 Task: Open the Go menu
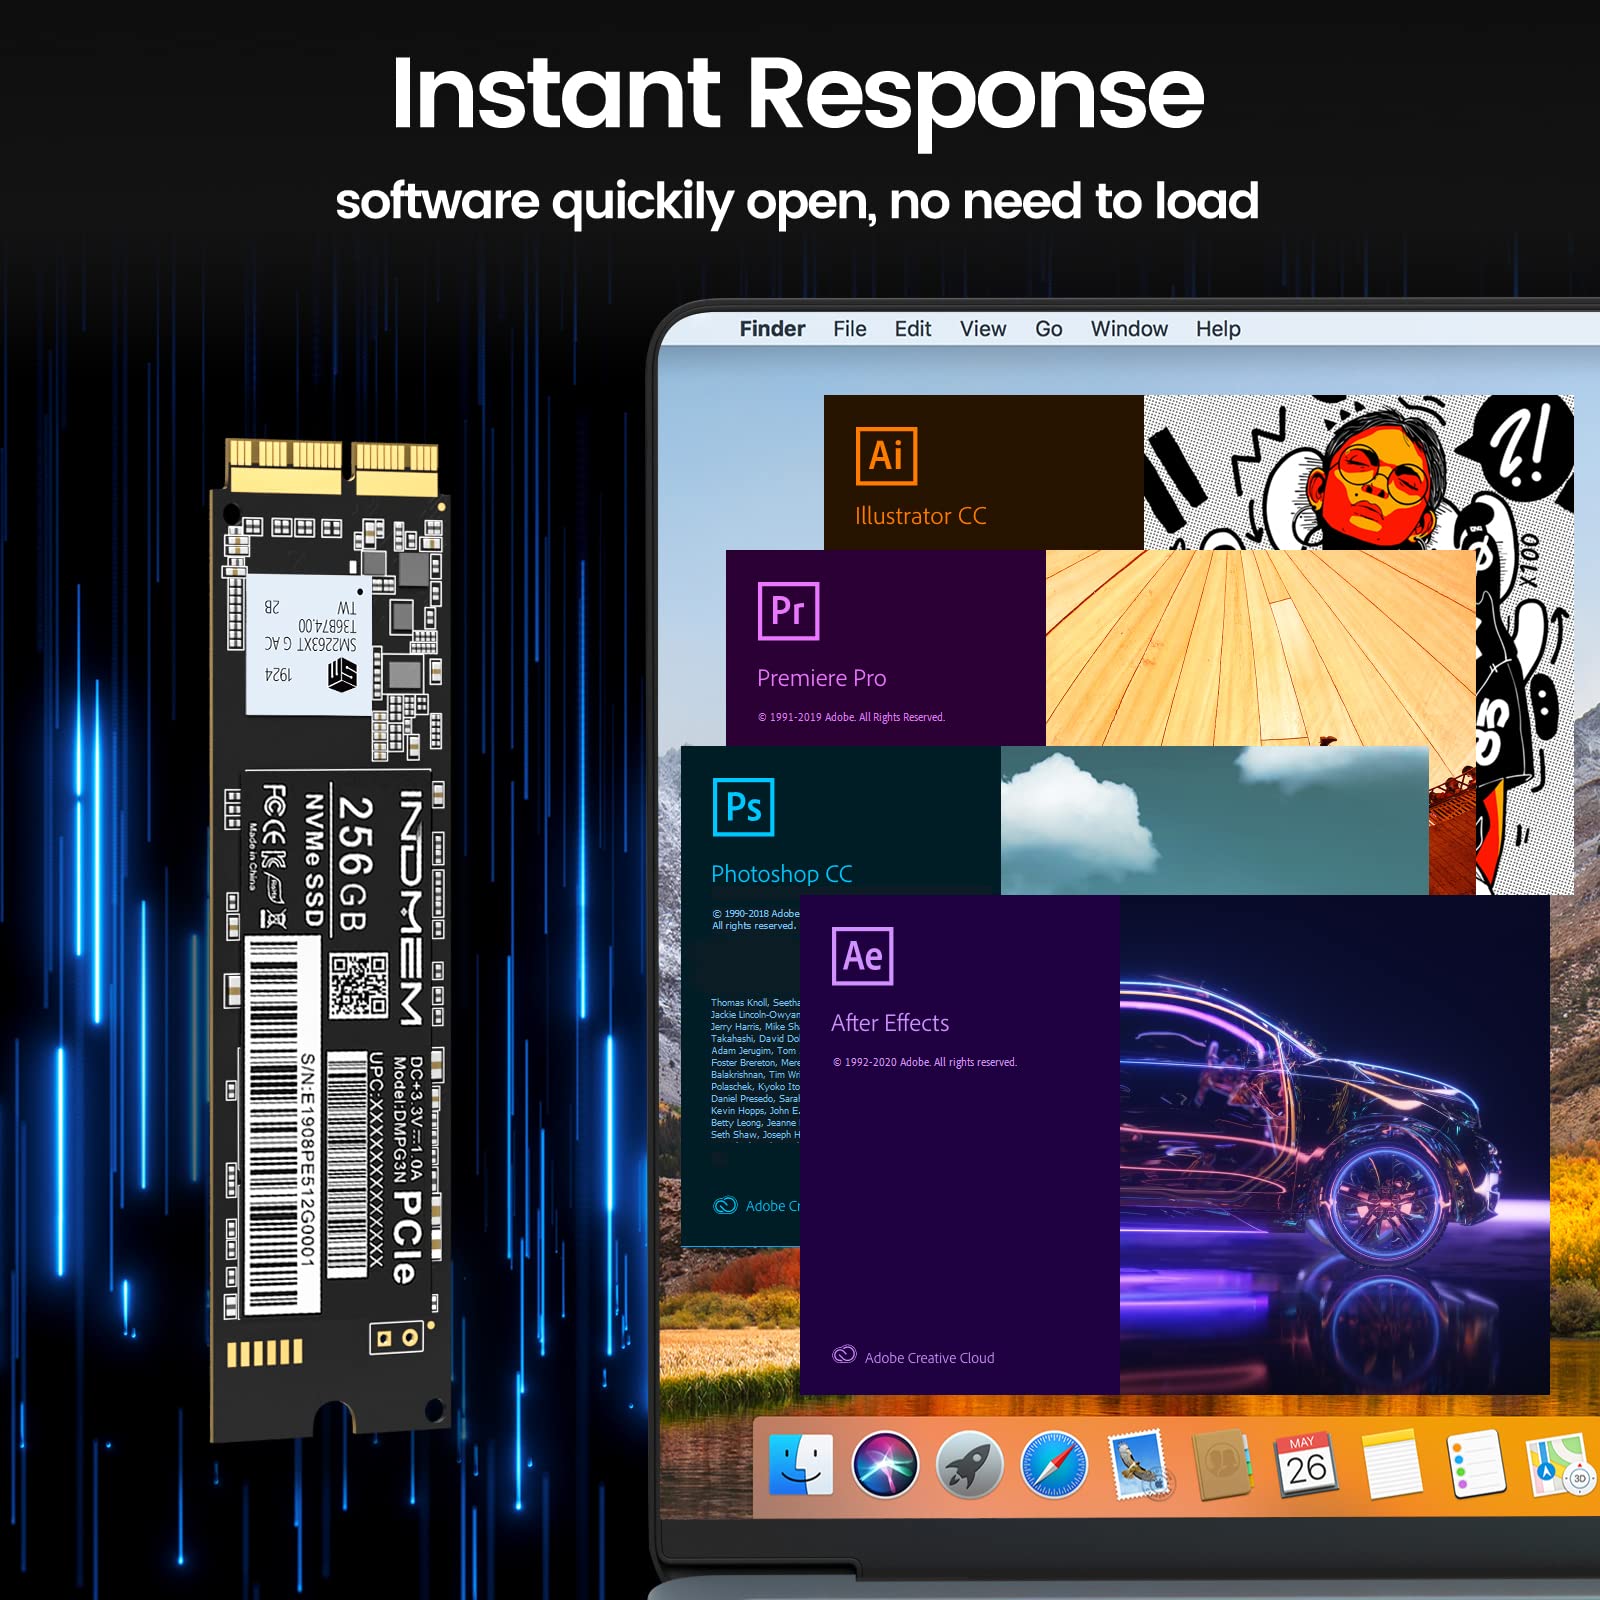point(1049,329)
